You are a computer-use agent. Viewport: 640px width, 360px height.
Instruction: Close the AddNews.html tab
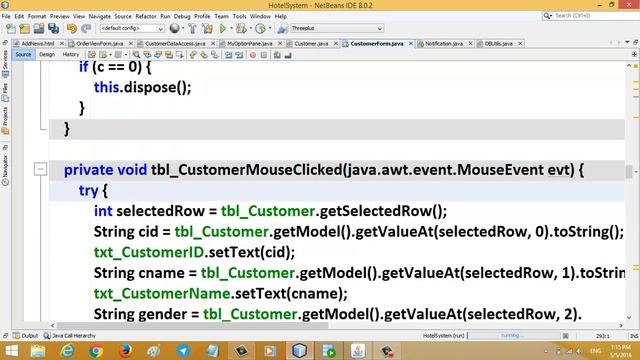(x=62, y=43)
